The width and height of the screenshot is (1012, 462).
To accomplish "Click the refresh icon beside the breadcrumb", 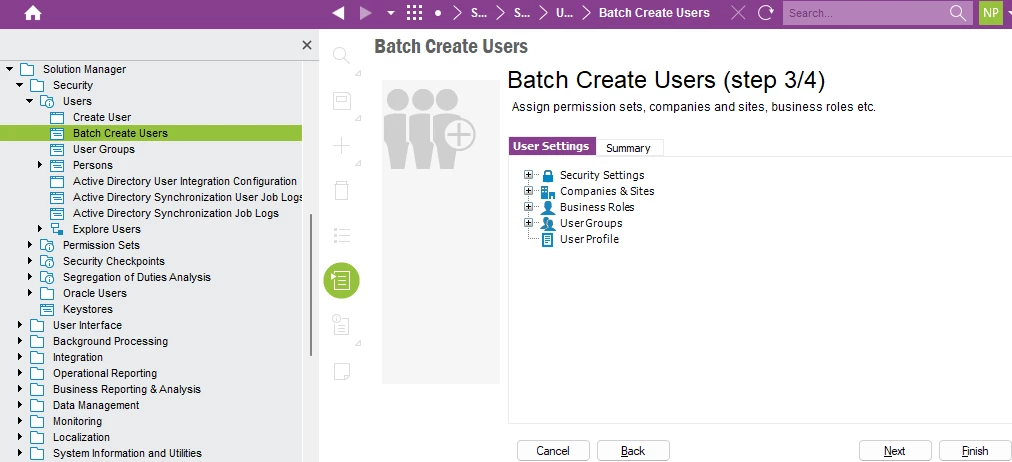I will click(x=766, y=13).
